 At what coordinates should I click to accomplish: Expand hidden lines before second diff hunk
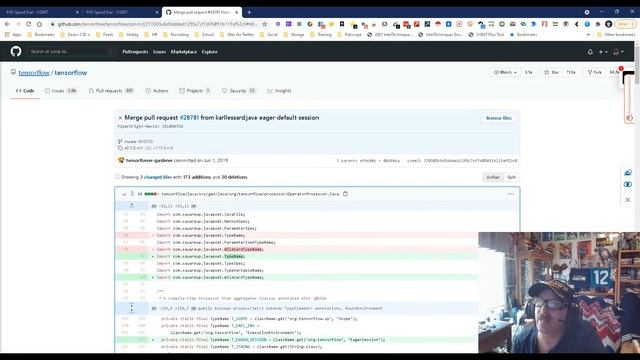pyautogui.click(x=131, y=308)
